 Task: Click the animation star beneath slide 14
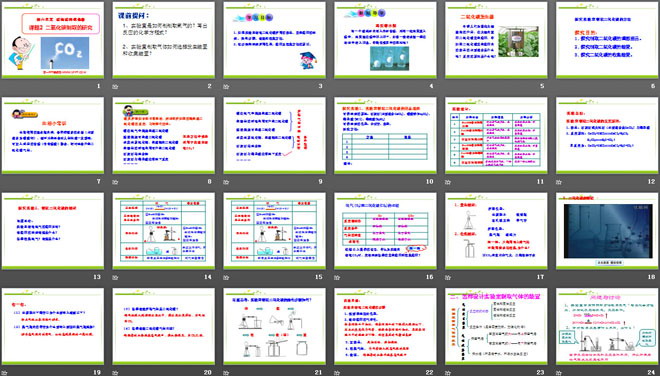[115, 278]
